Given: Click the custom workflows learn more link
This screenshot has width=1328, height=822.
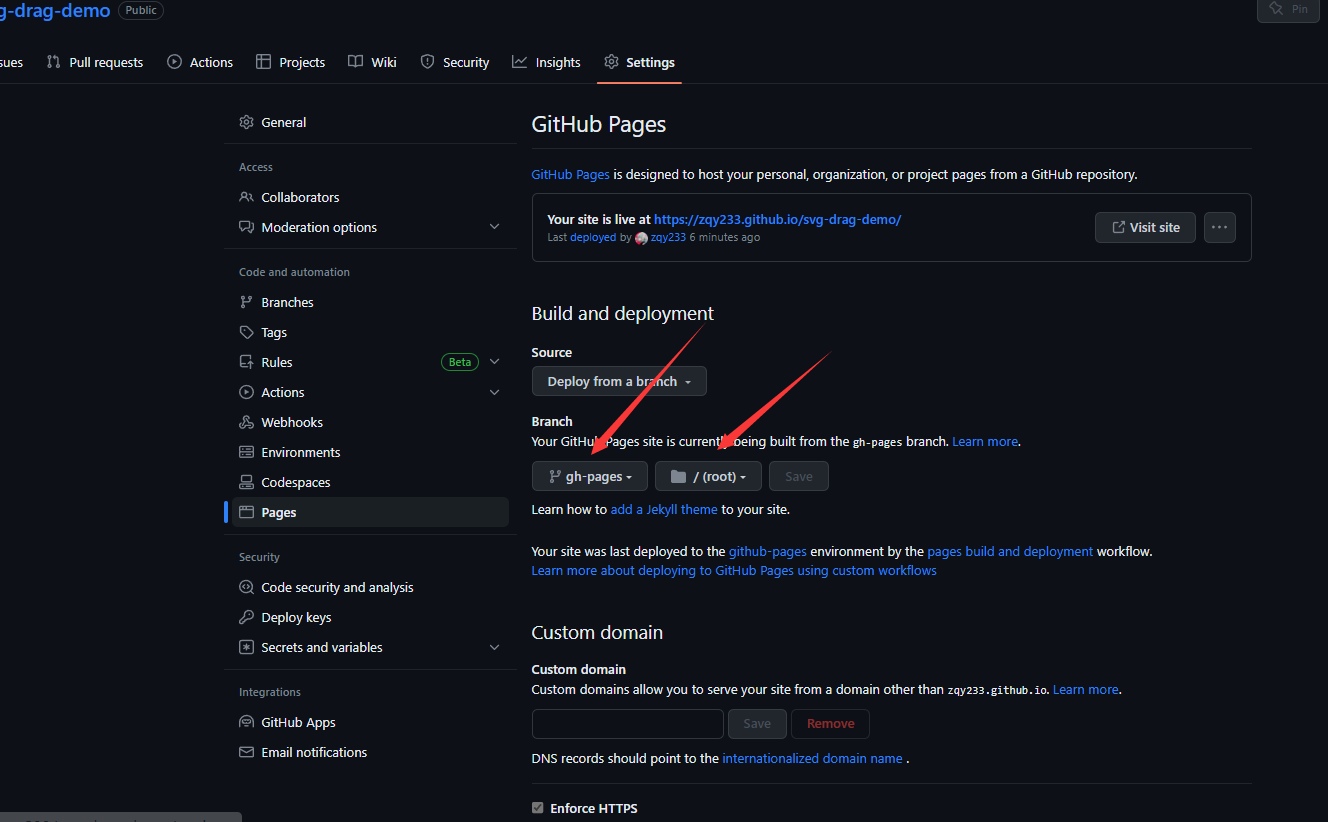Looking at the screenshot, I should (734, 570).
